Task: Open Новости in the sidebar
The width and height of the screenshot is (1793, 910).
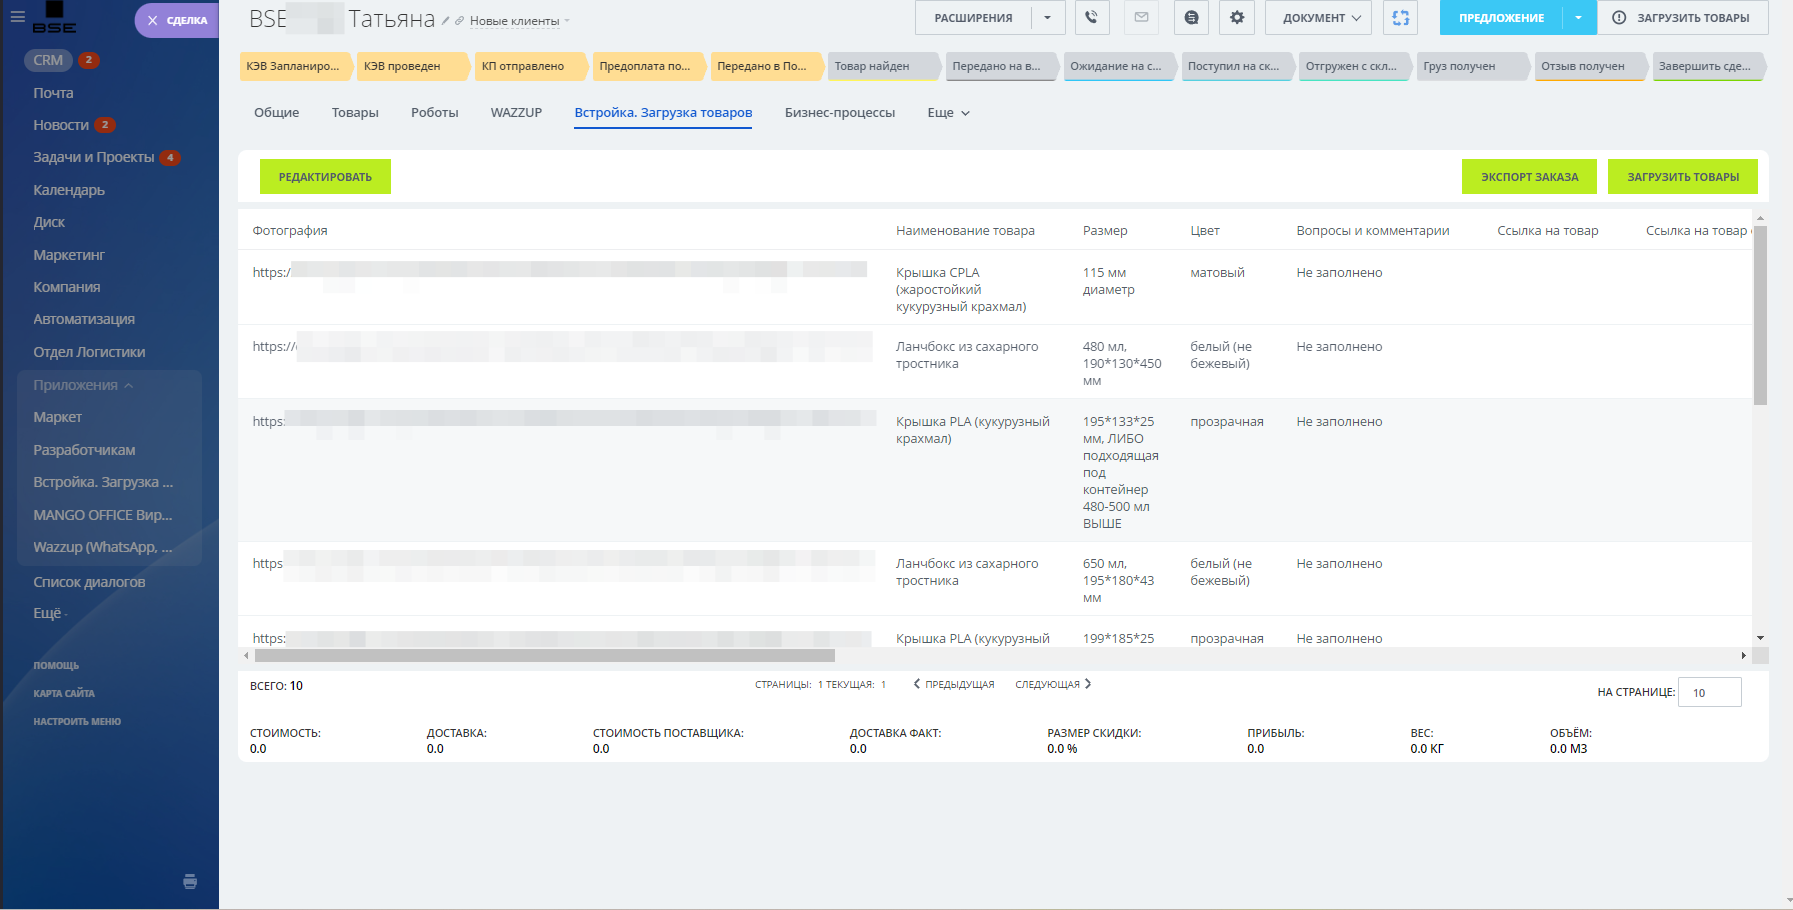Action: pos(61,125)
